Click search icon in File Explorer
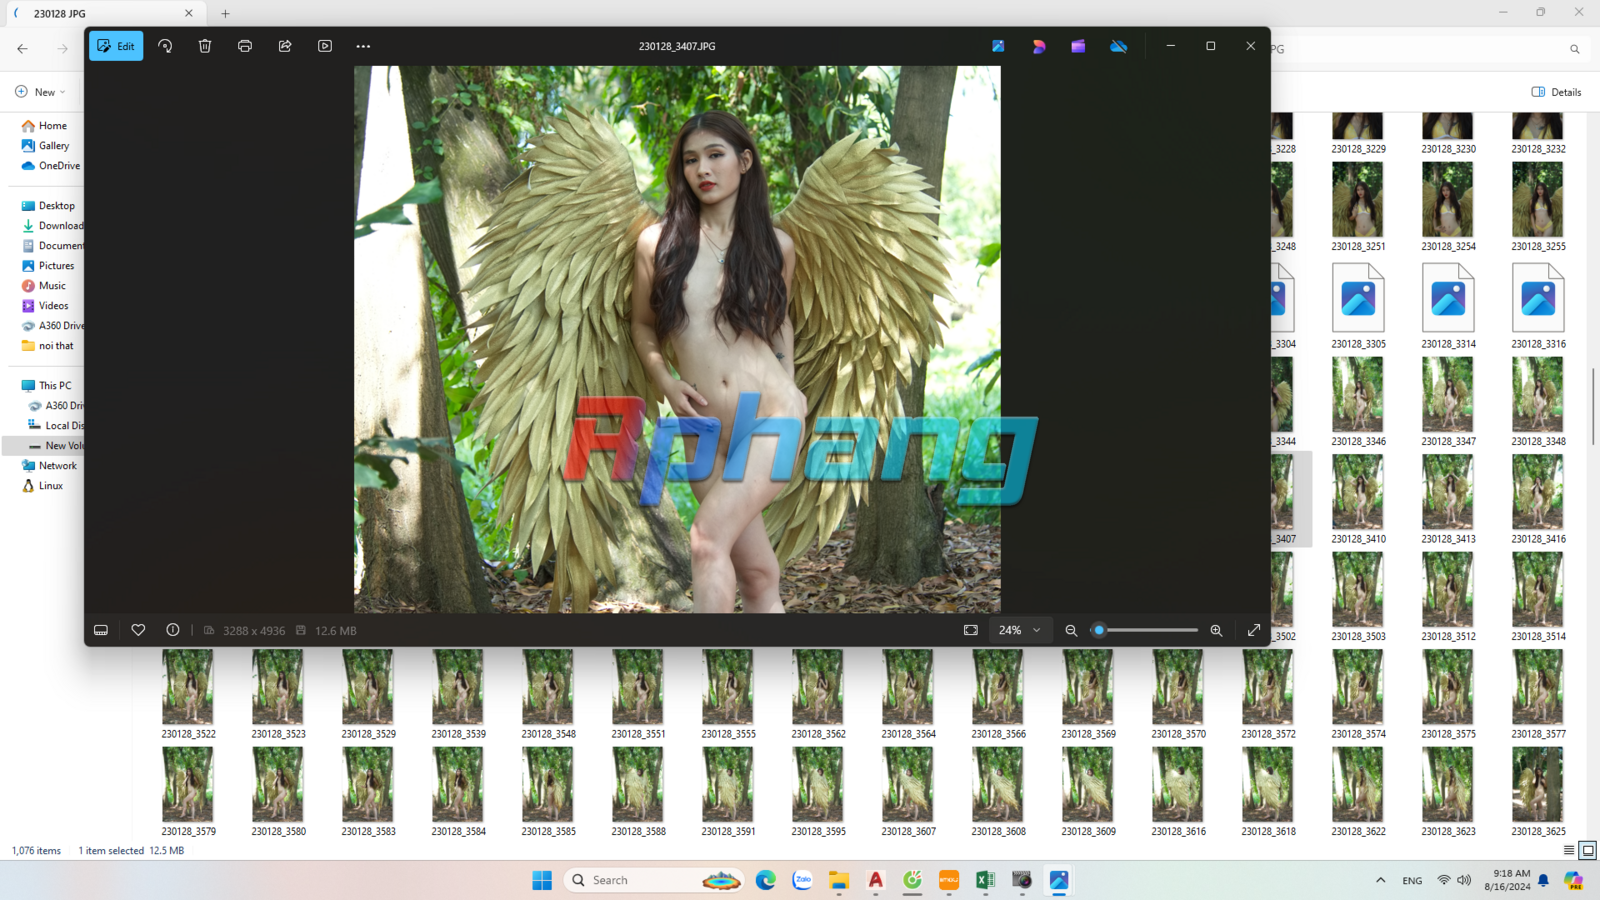Screen dimensions: 1600x900 1574,49
